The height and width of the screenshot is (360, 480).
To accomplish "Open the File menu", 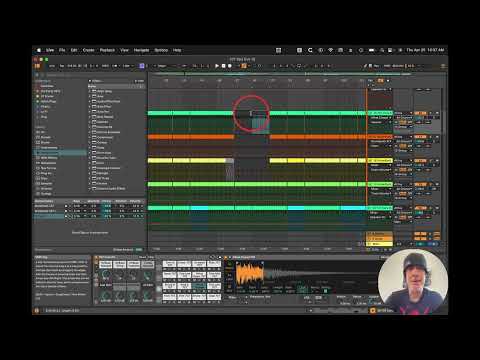I will [62, 50].
